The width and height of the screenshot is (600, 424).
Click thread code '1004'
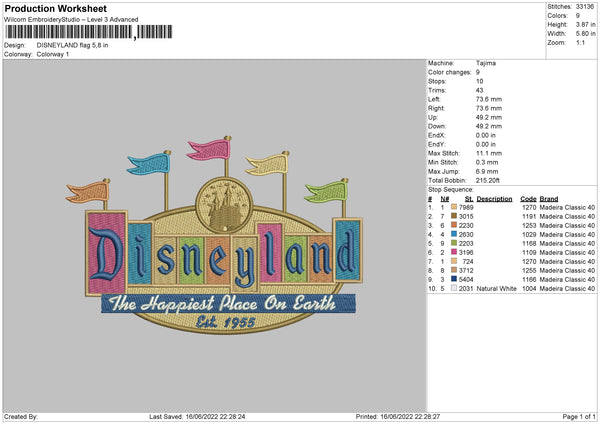click(x=529, y=289)
